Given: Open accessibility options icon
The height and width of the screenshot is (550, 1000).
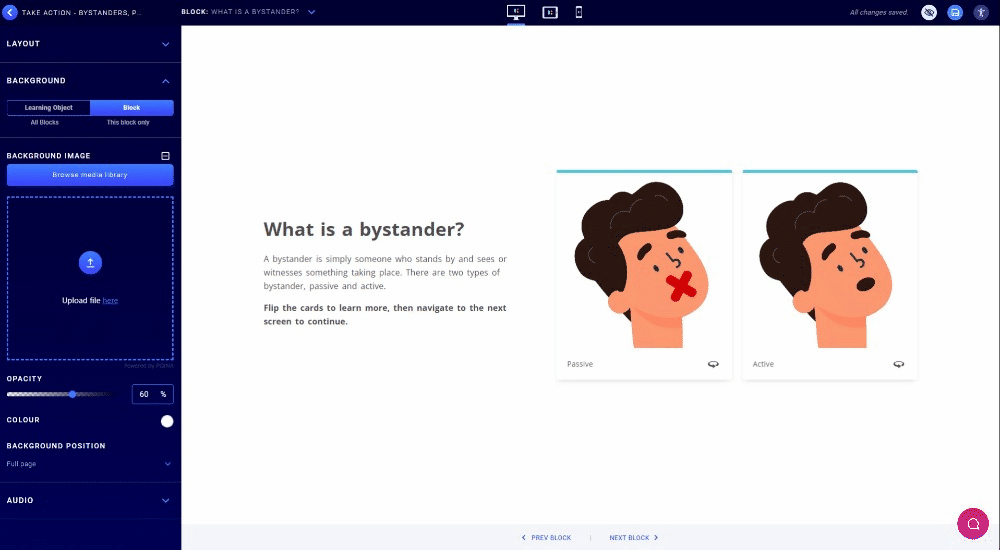Looking at the screenshot, I should click(x=981, y=12).
